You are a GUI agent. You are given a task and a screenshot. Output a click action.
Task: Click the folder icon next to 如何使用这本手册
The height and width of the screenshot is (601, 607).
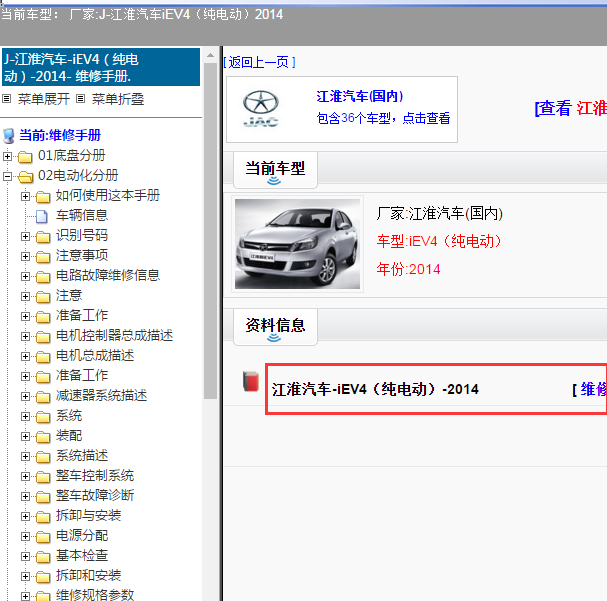tap(43, 197)
